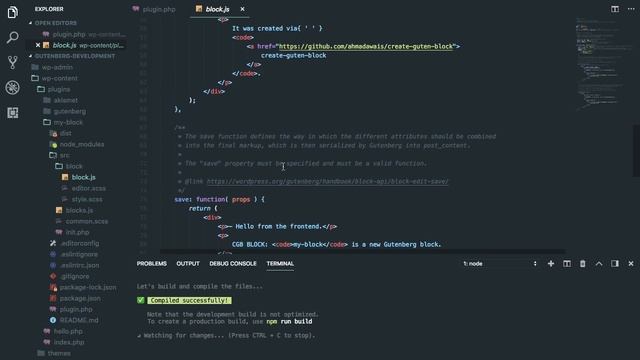The height and width of the screenshot is (360, 640).
Task: Split the editor with top-right icon
Action: [615, 9]
